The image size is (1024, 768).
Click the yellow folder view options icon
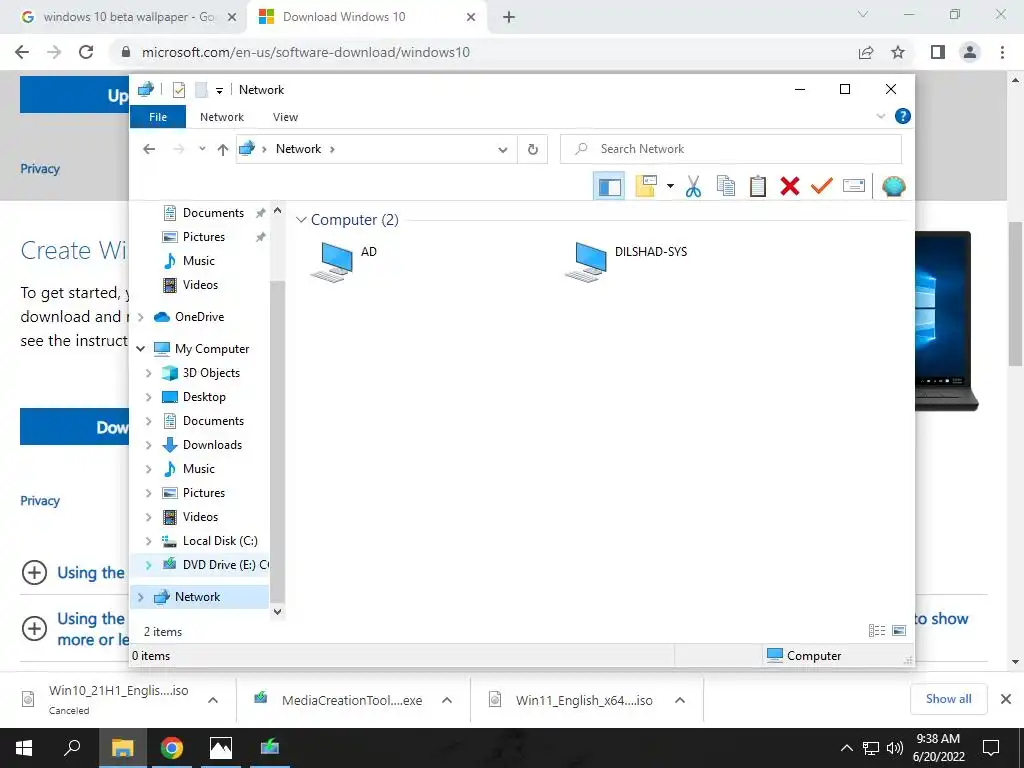tap(646, 186)
